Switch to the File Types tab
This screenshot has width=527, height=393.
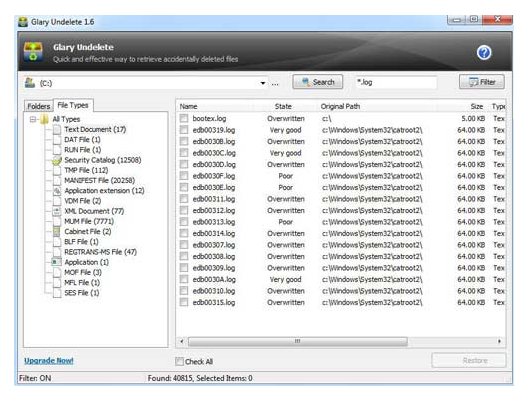coord(73,105)
